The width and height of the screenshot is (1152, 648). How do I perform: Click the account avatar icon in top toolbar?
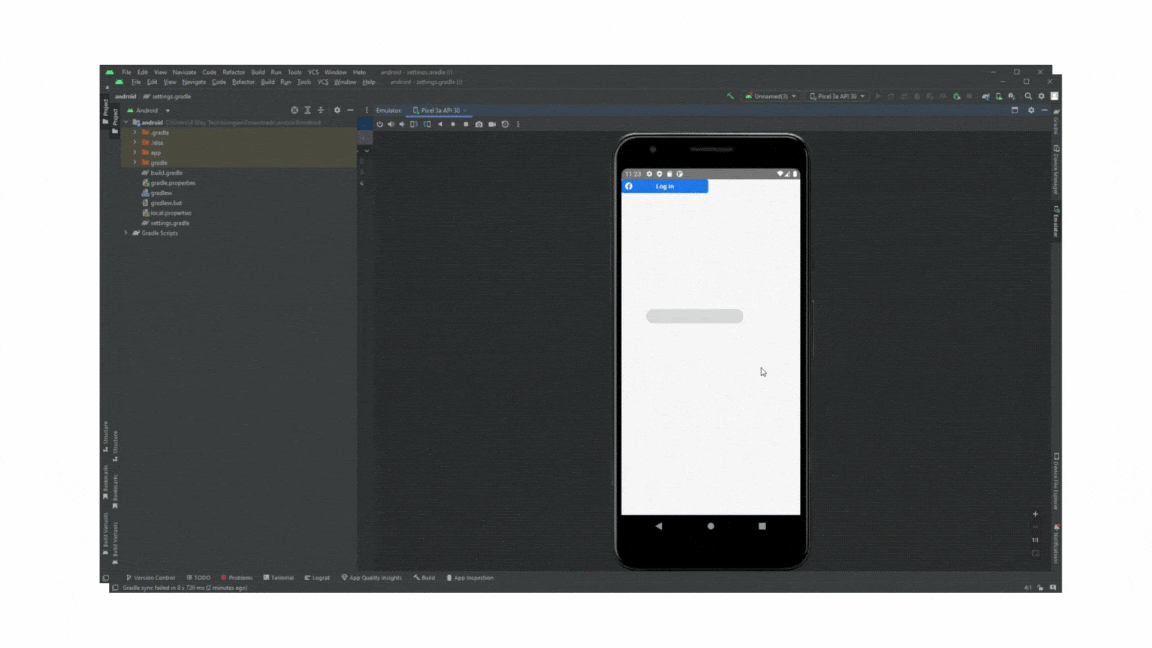coord(1054,96)
